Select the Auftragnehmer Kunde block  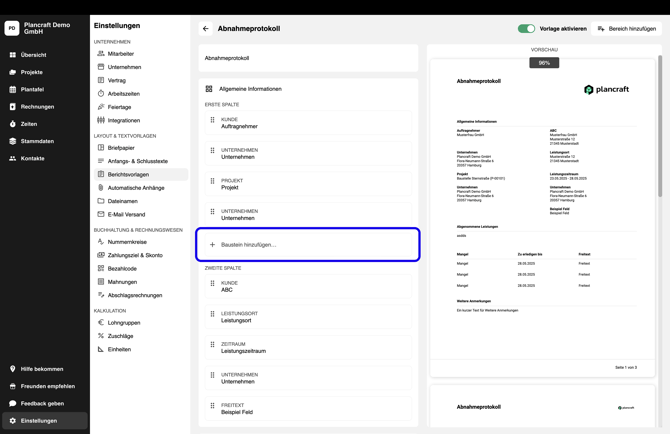click(x=308, y=123)
